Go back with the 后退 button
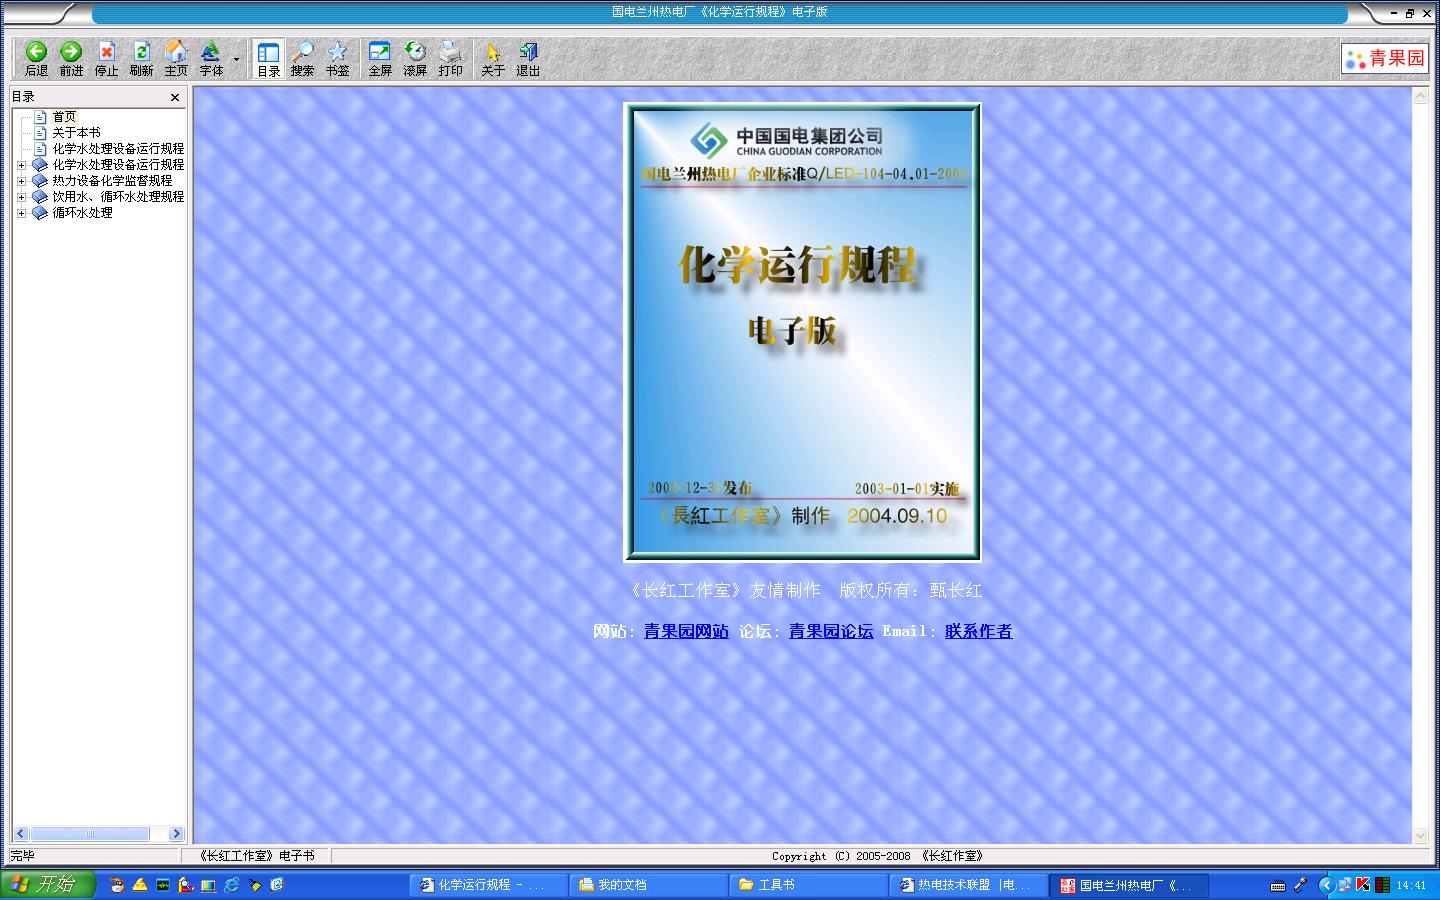1440x900 pixels. (36, 59)
